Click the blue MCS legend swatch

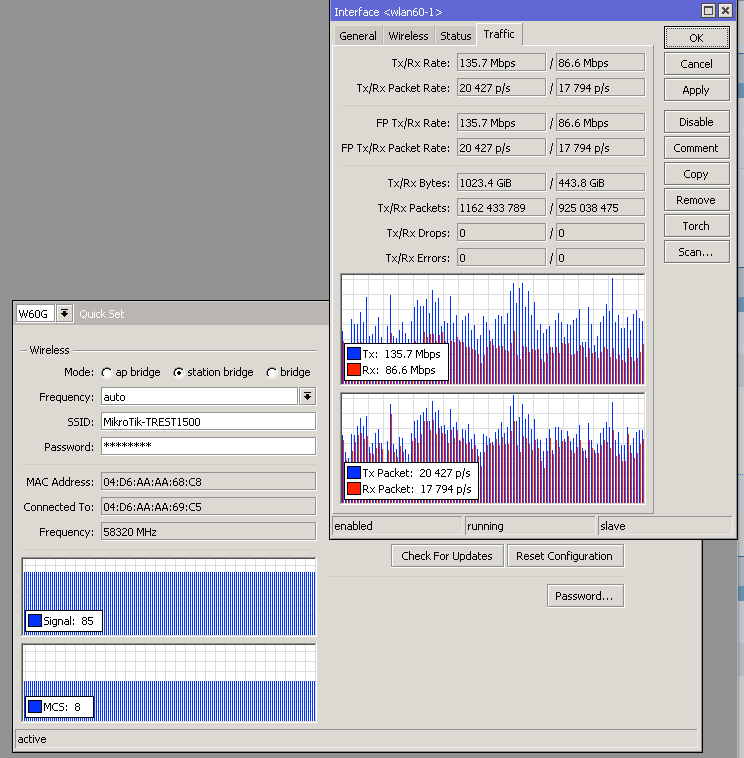(35, 707)
